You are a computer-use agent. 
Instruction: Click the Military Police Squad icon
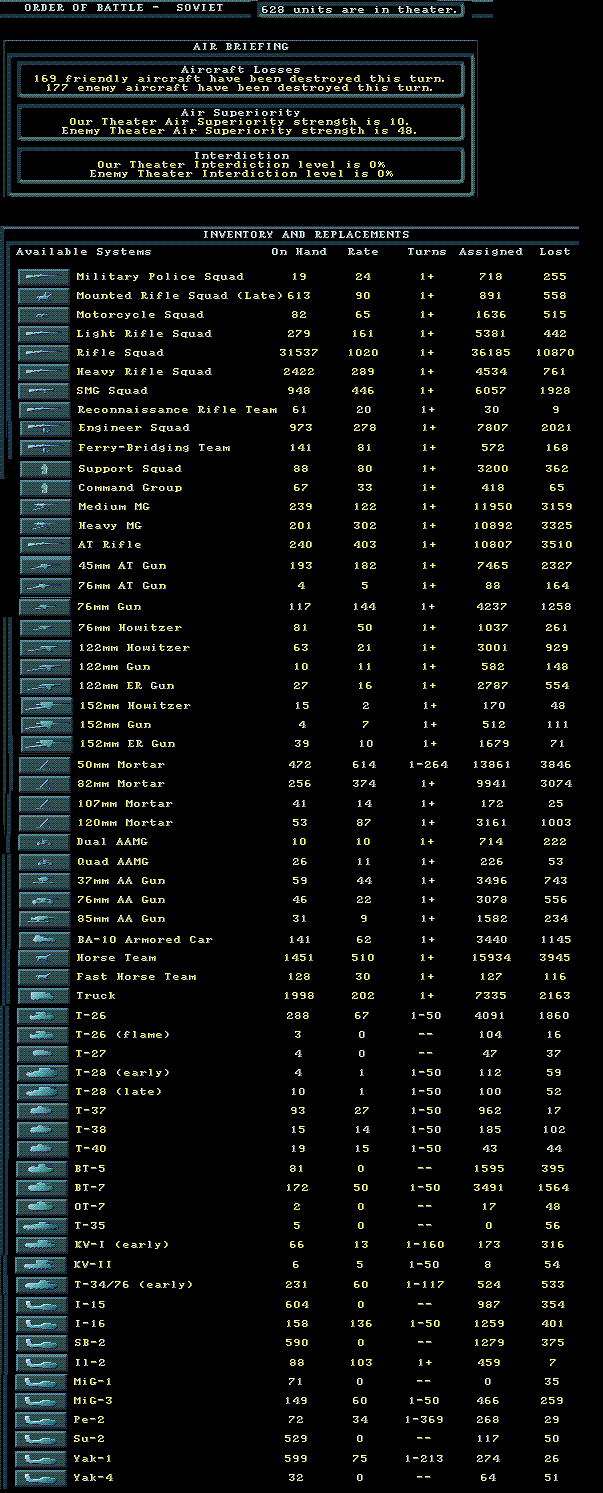click(44, 277)
